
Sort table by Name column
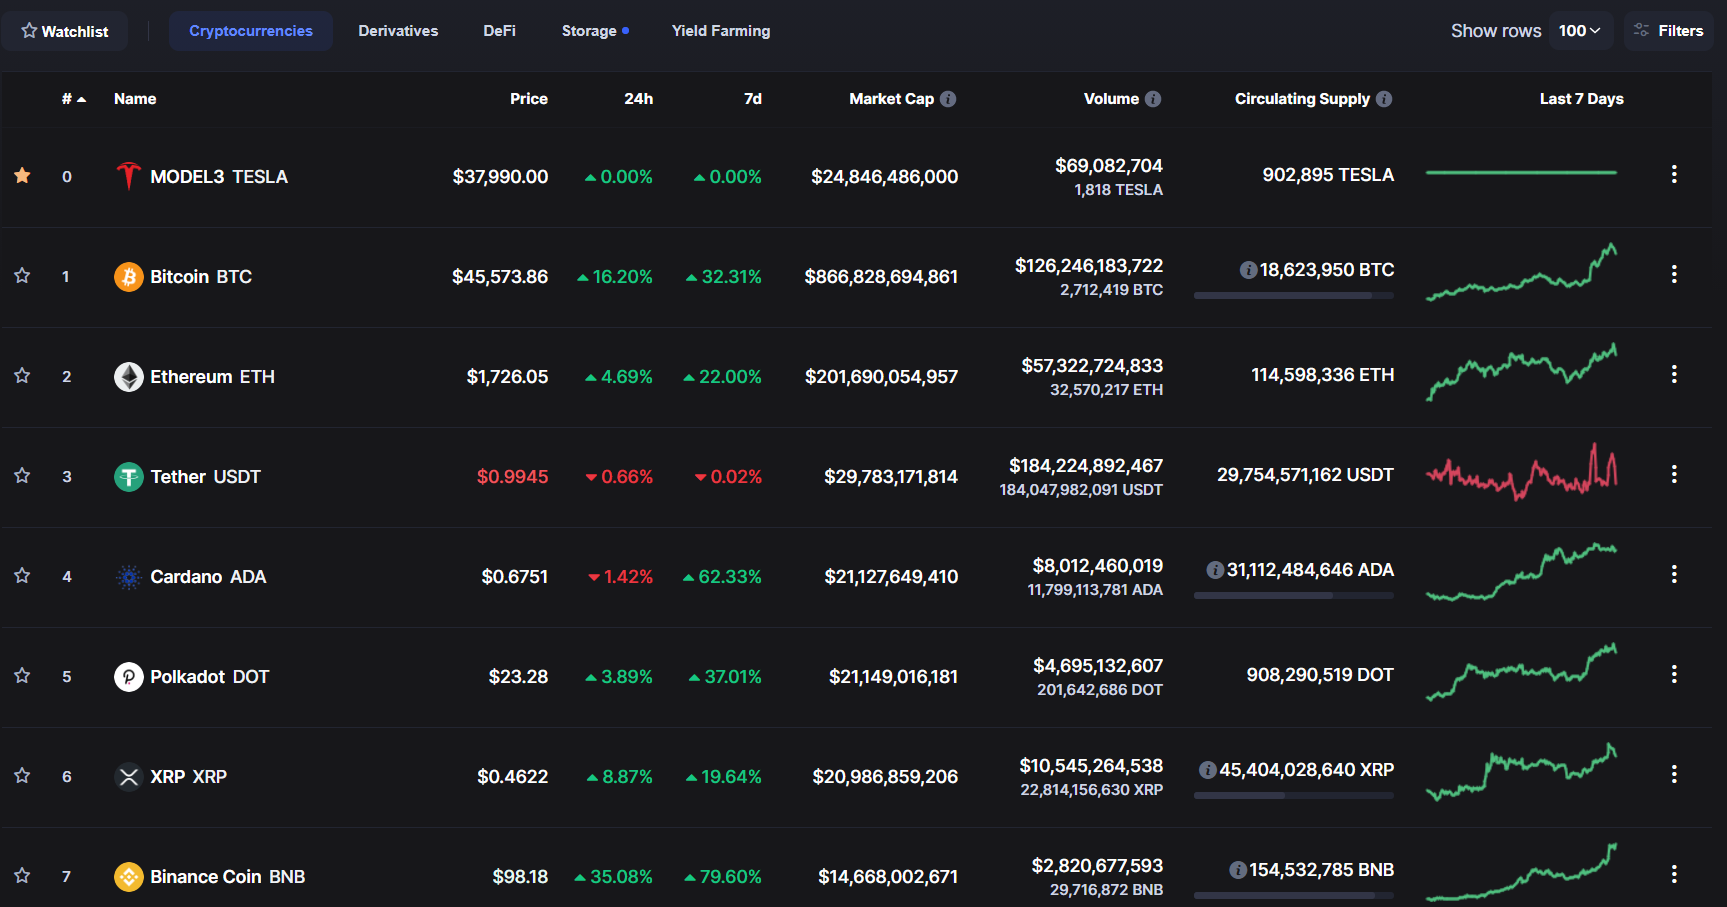[x=135, y=99]
